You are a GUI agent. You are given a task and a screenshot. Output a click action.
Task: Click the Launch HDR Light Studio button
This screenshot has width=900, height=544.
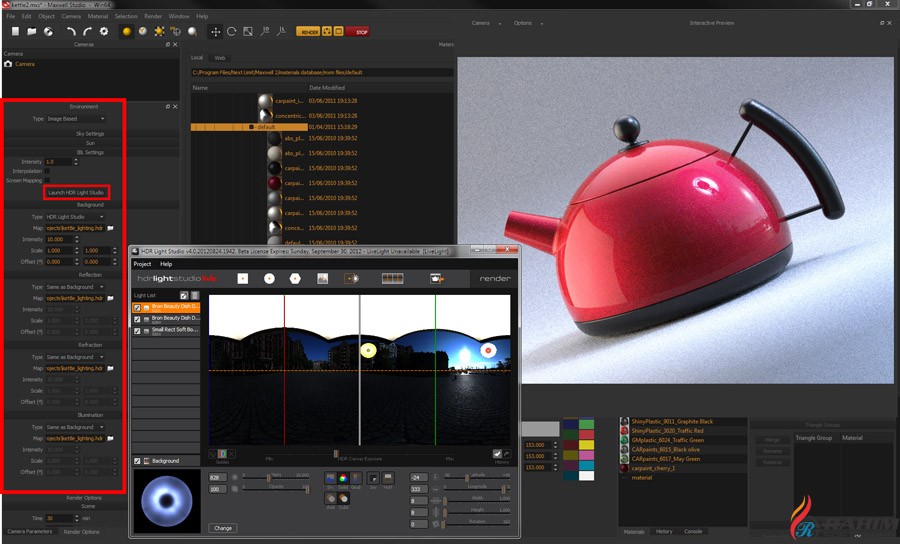point(76,192)
